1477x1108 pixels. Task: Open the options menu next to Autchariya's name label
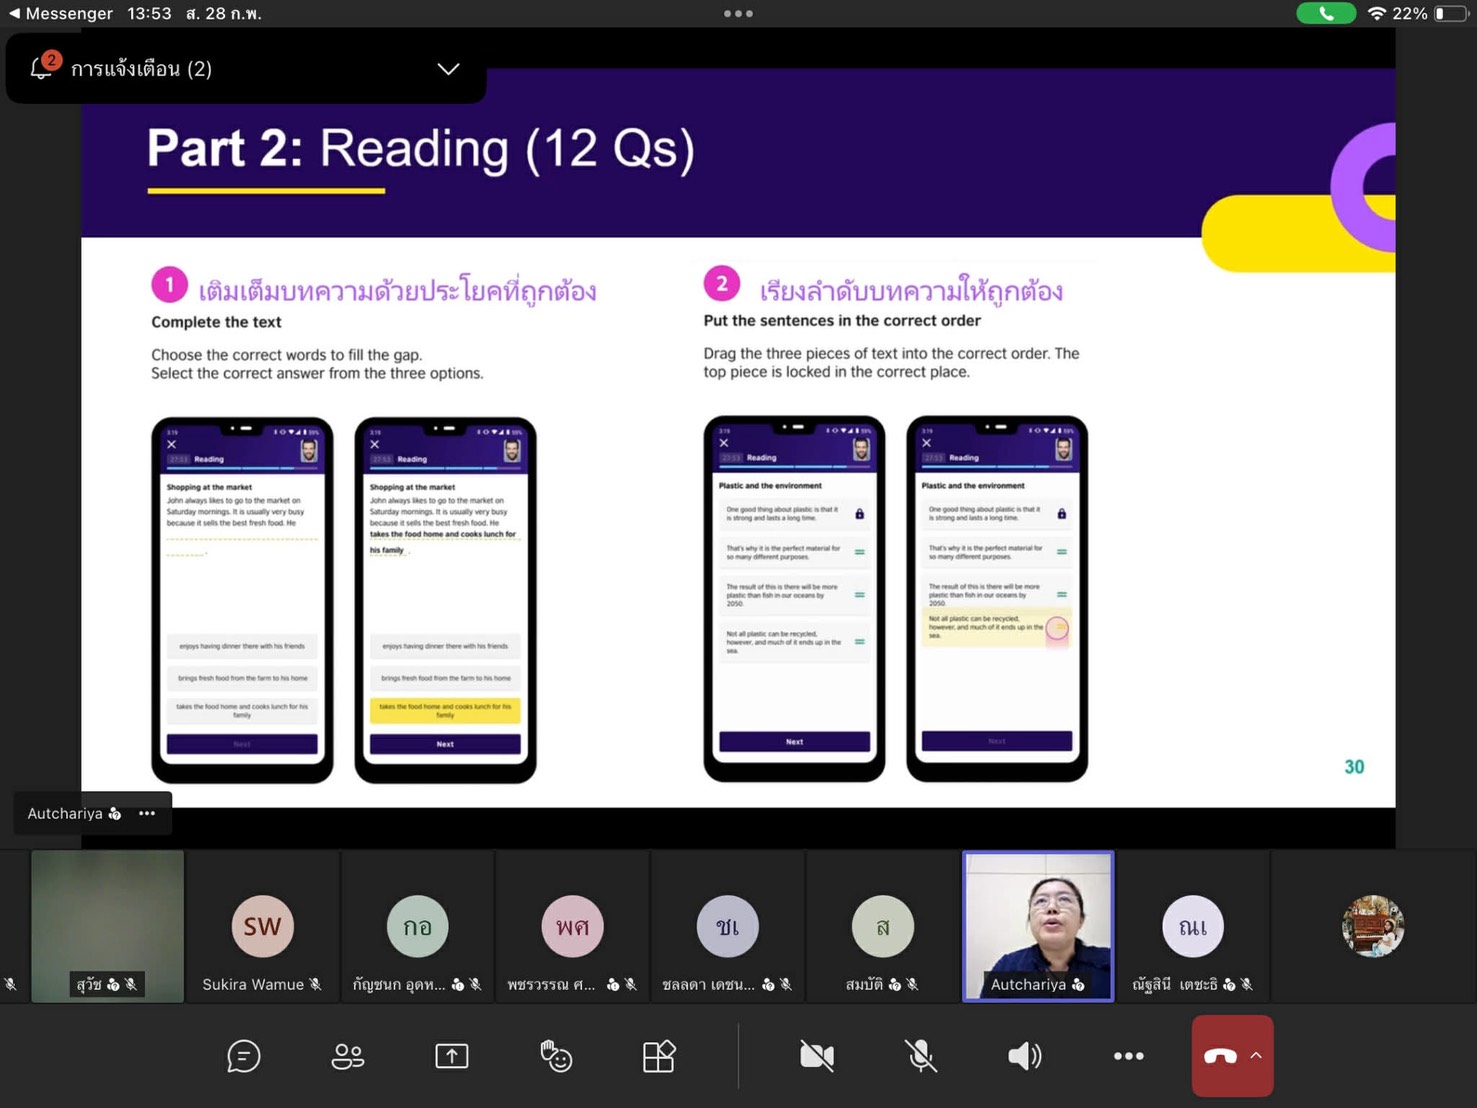147,813
